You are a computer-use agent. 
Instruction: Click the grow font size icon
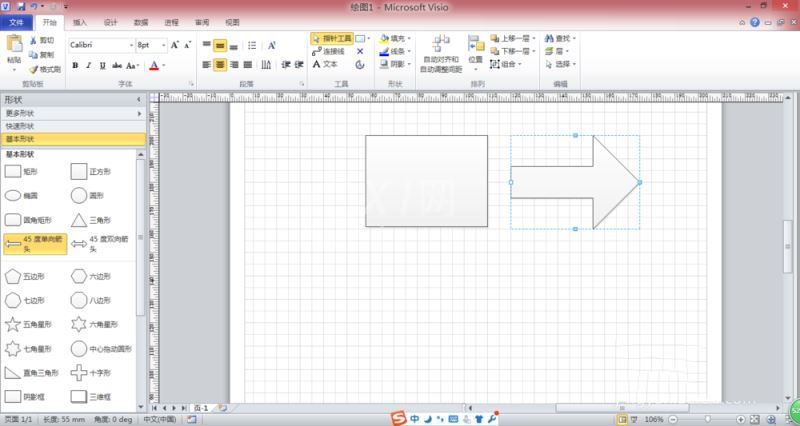tap(174, 45)
